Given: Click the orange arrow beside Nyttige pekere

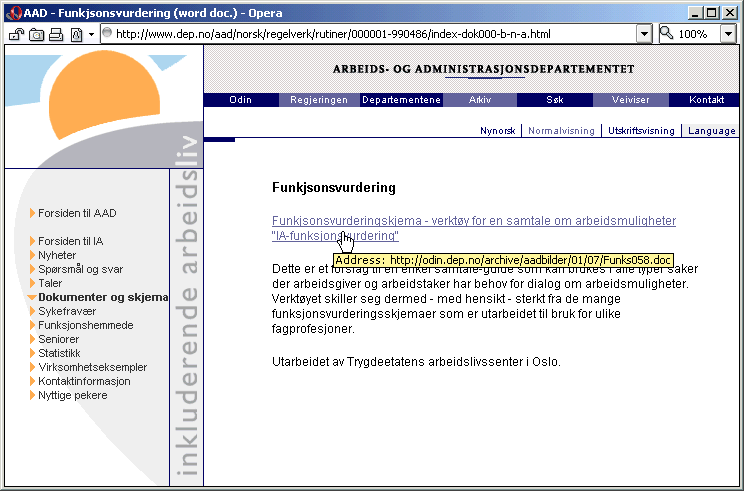Looking at the screenshot, I should pyautogui.click(x=32, y=395).
